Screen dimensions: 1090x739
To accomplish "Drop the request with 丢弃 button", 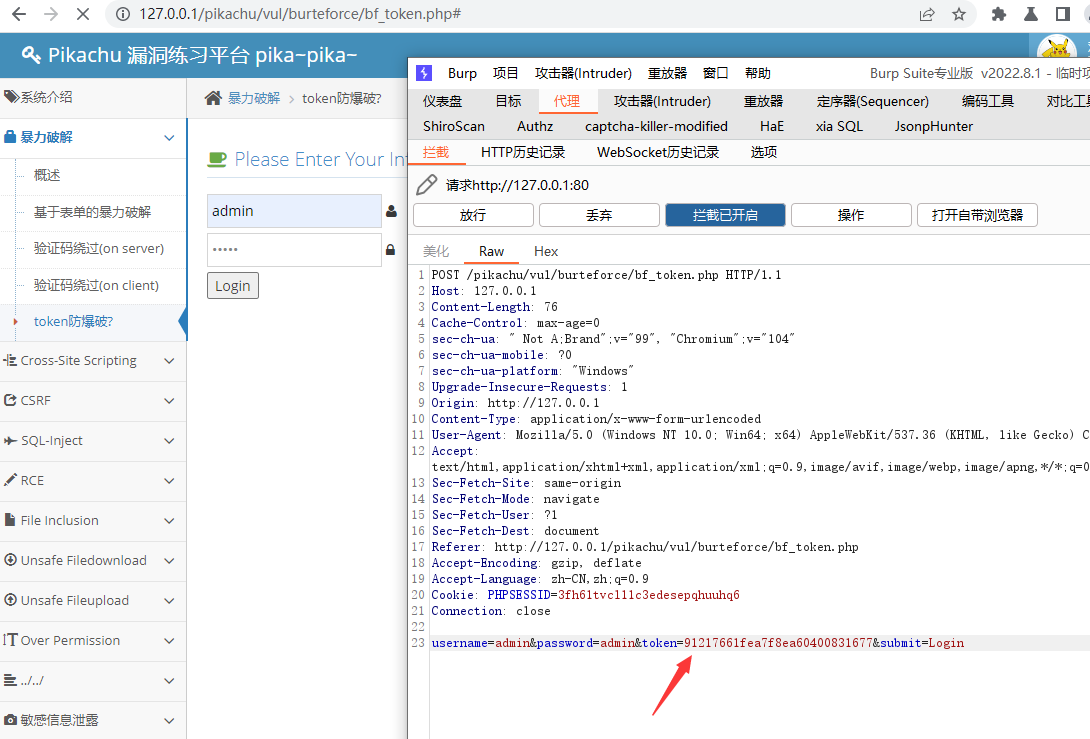I will (x=599, y=216).
